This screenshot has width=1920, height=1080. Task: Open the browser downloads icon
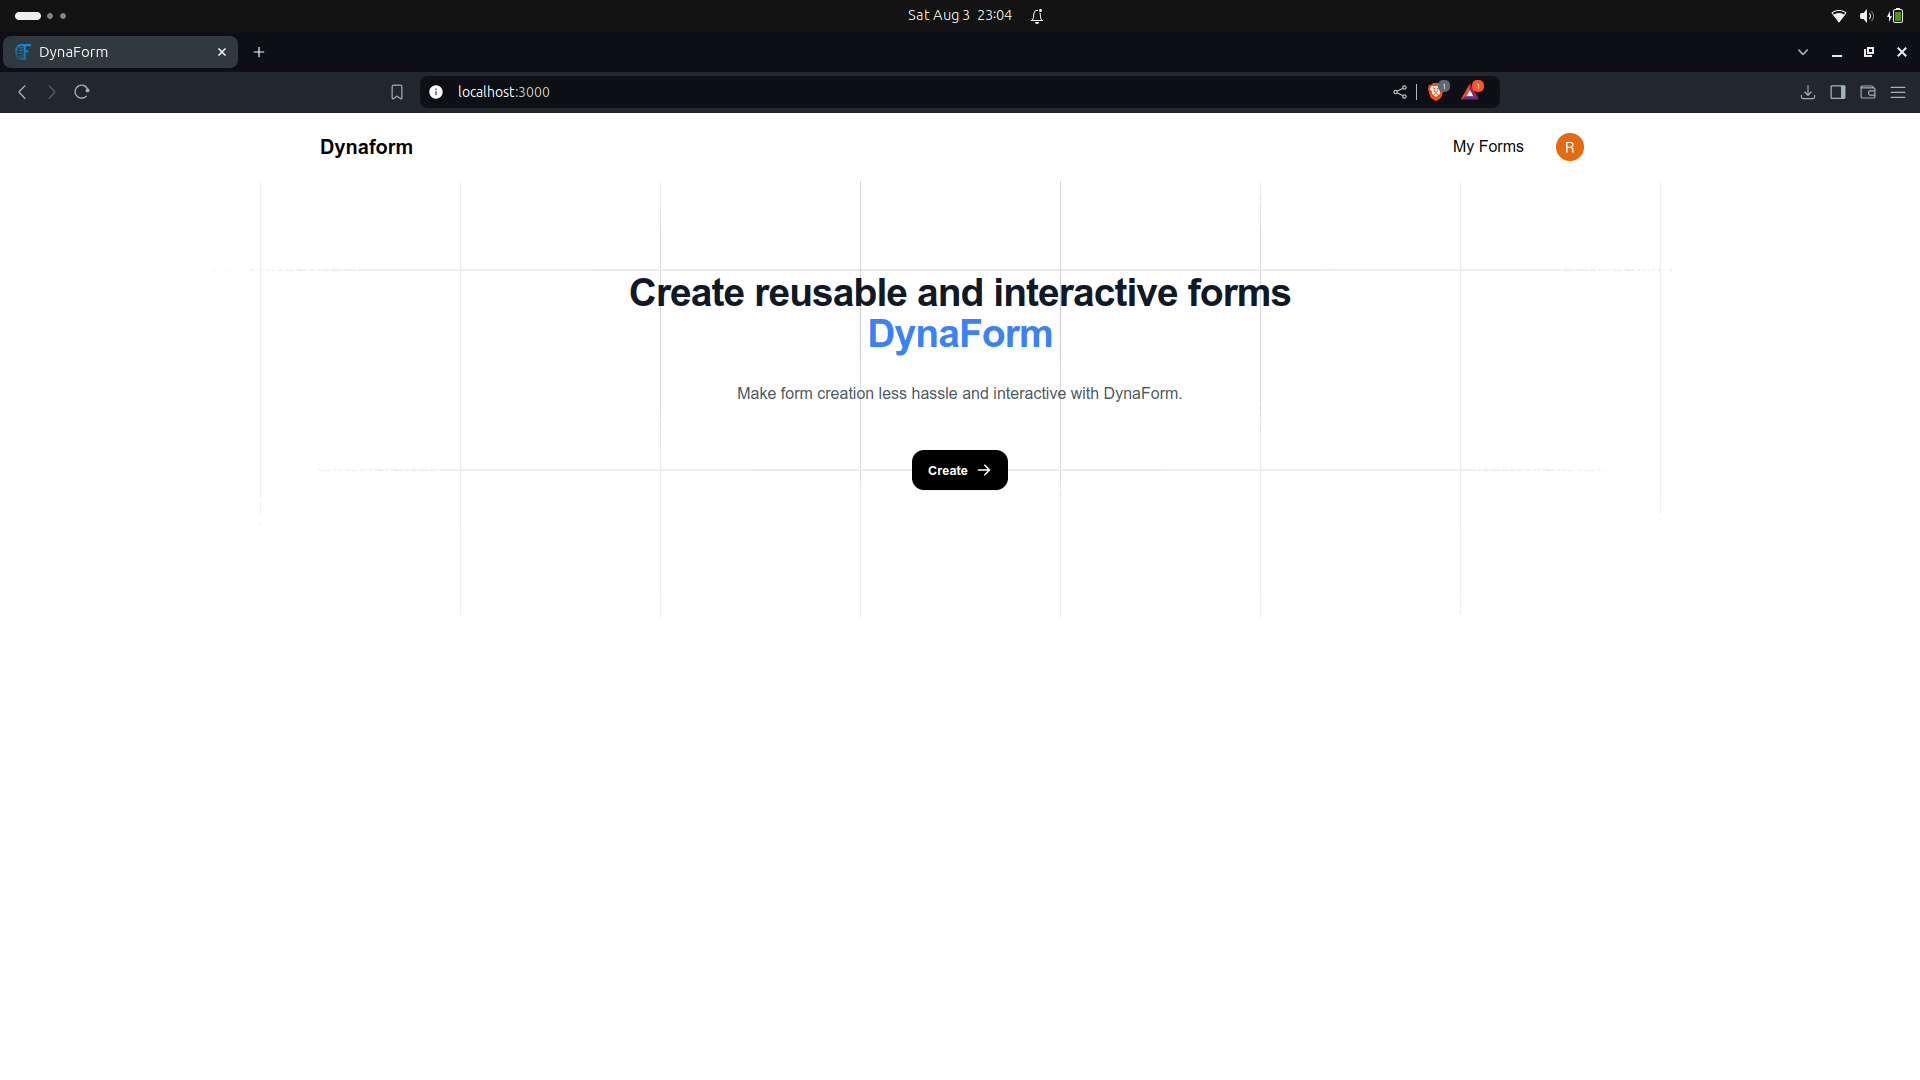[1808, 92]
